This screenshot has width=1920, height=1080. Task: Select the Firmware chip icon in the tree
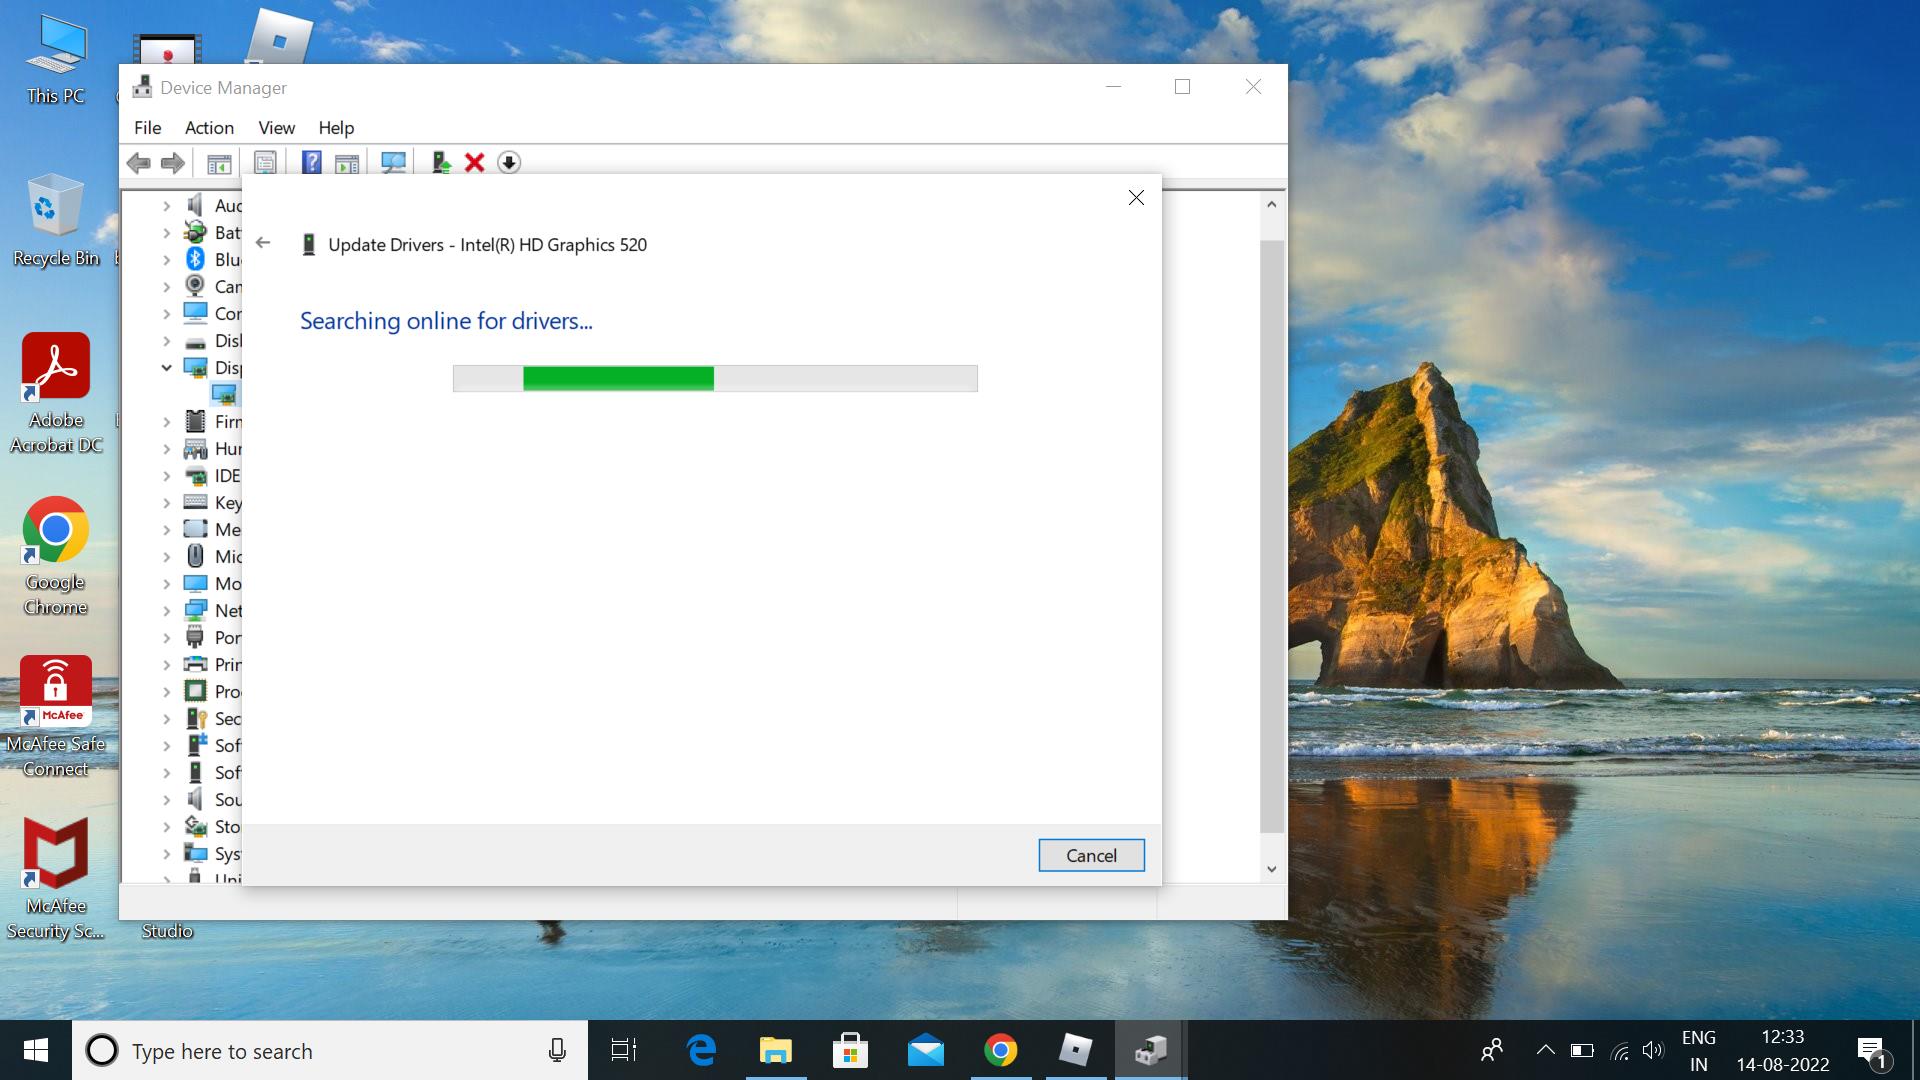click(x=195, y=421)
